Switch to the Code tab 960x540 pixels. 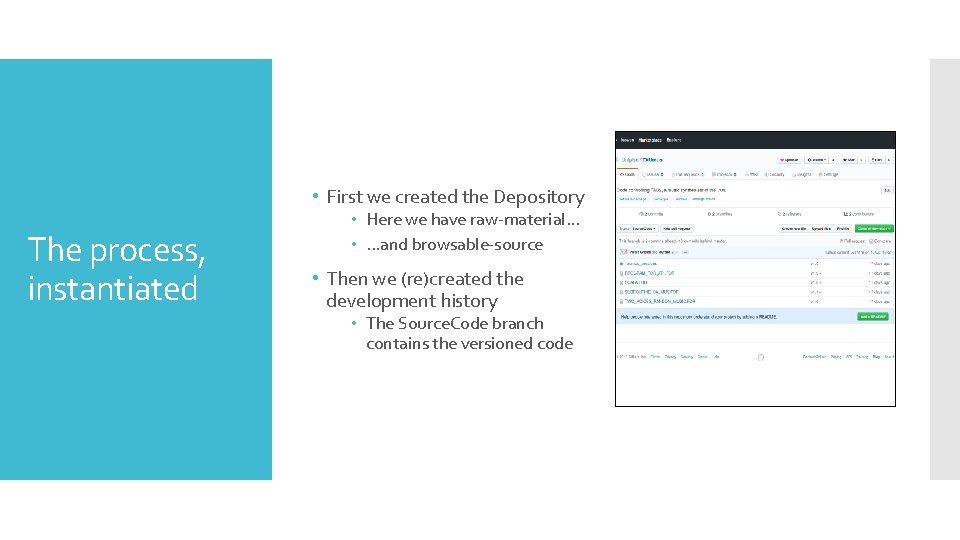coord(627,174)
